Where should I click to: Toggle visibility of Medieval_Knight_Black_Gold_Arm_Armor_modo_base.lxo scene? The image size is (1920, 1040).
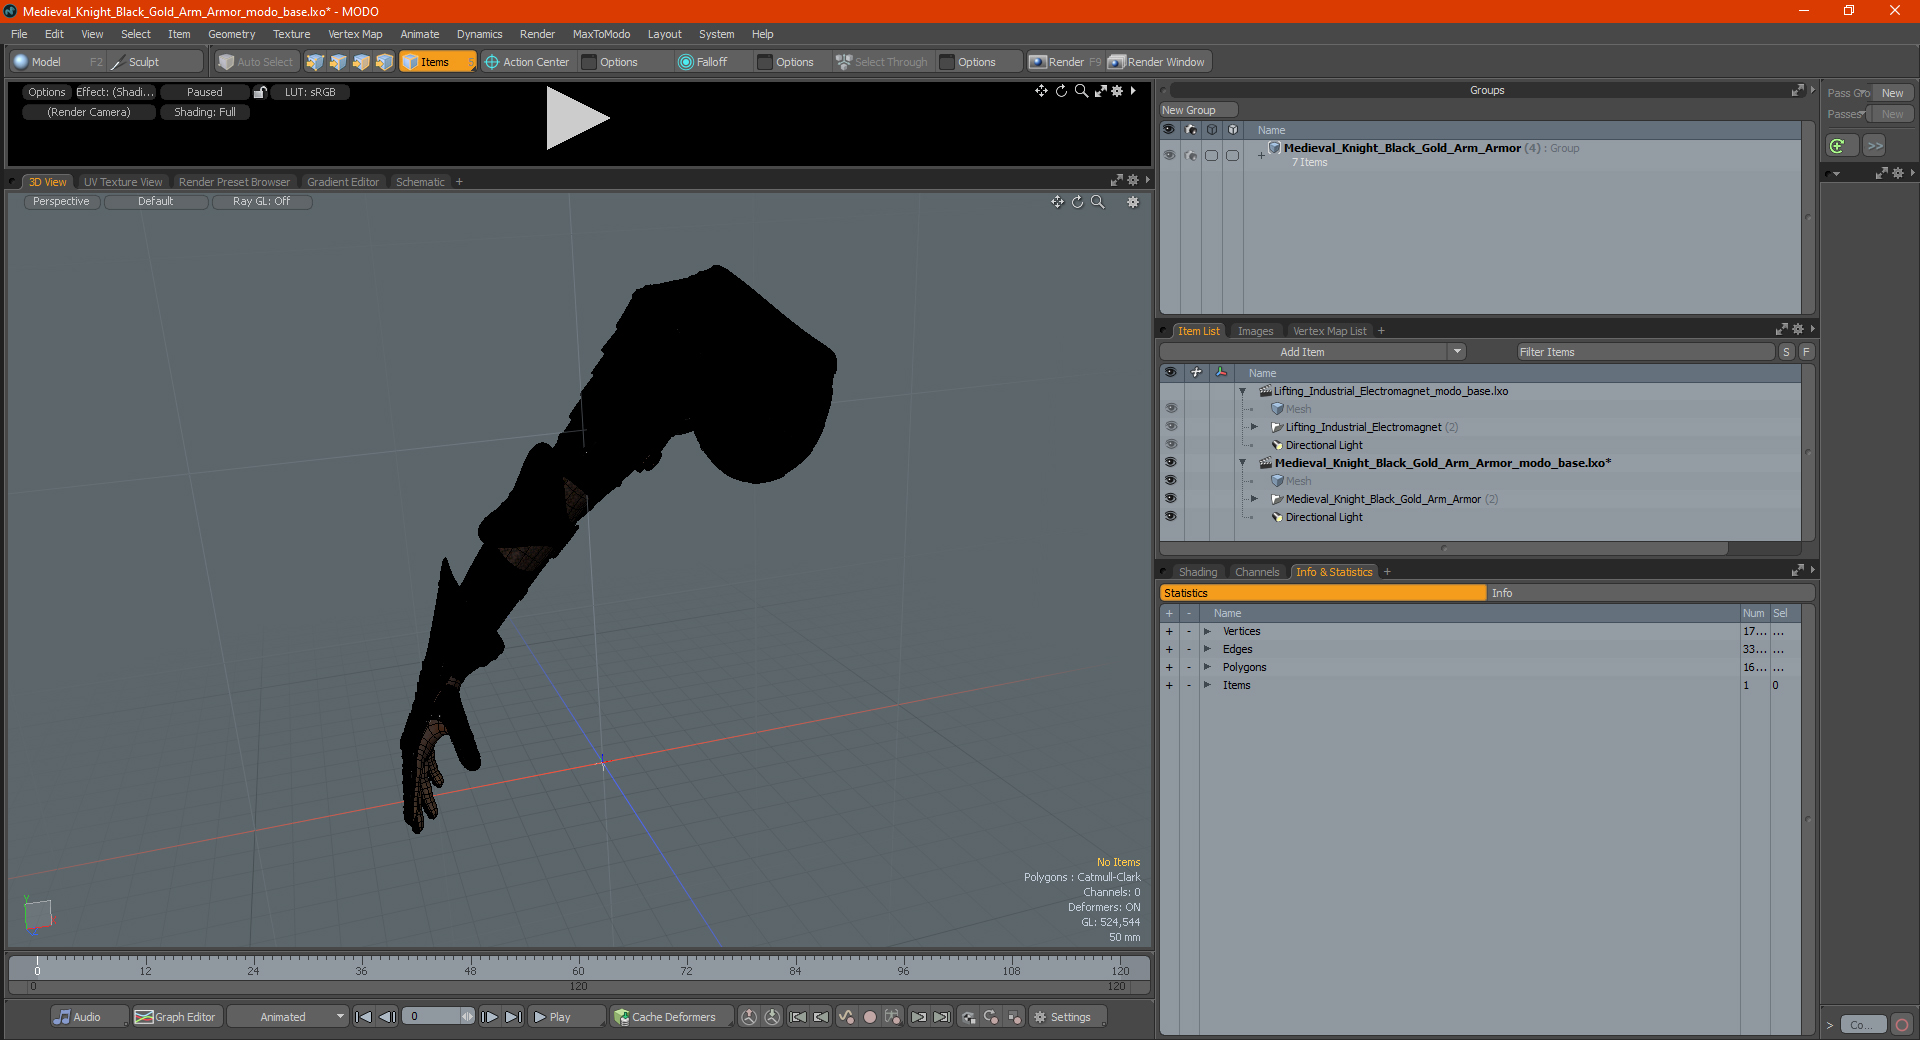pos(1170,463)
